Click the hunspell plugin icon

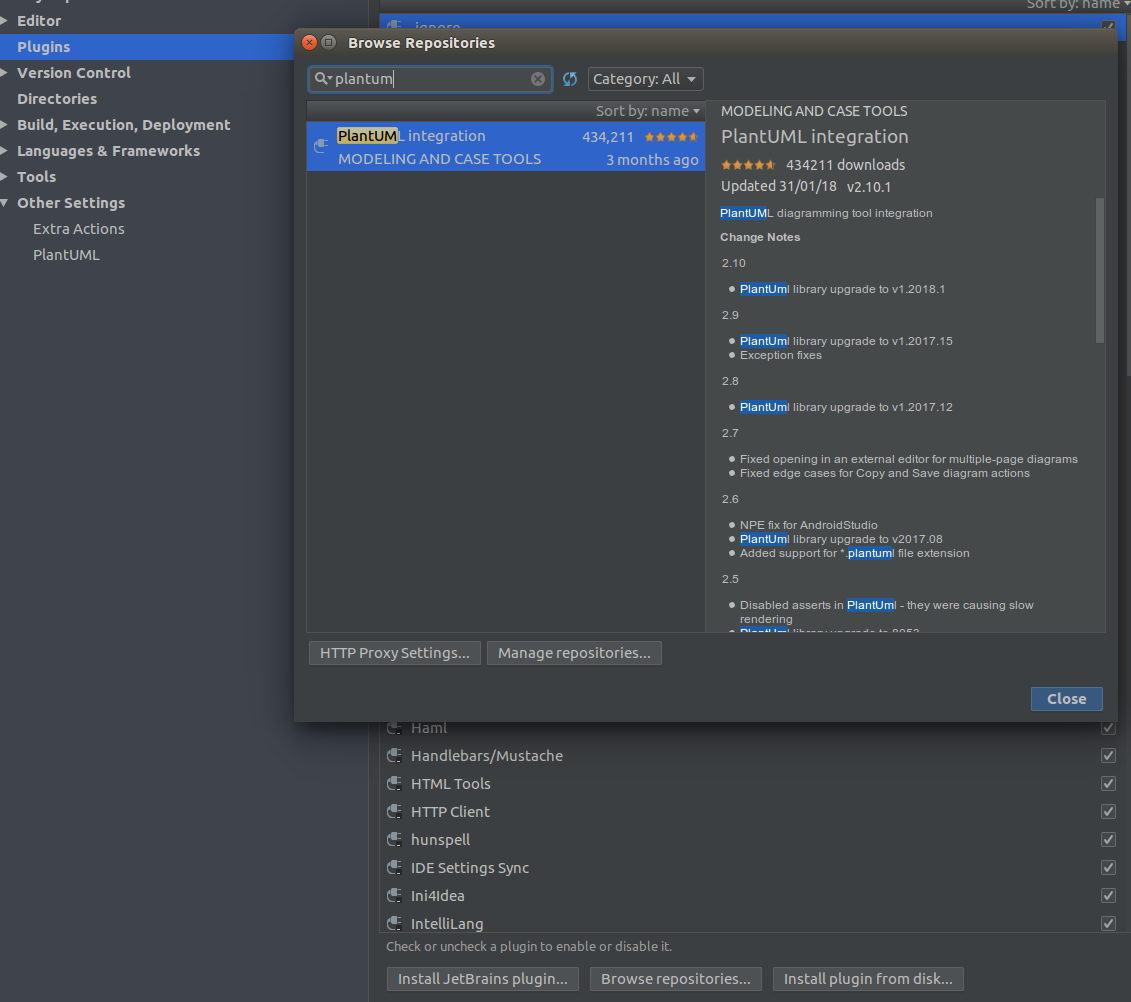394,839
